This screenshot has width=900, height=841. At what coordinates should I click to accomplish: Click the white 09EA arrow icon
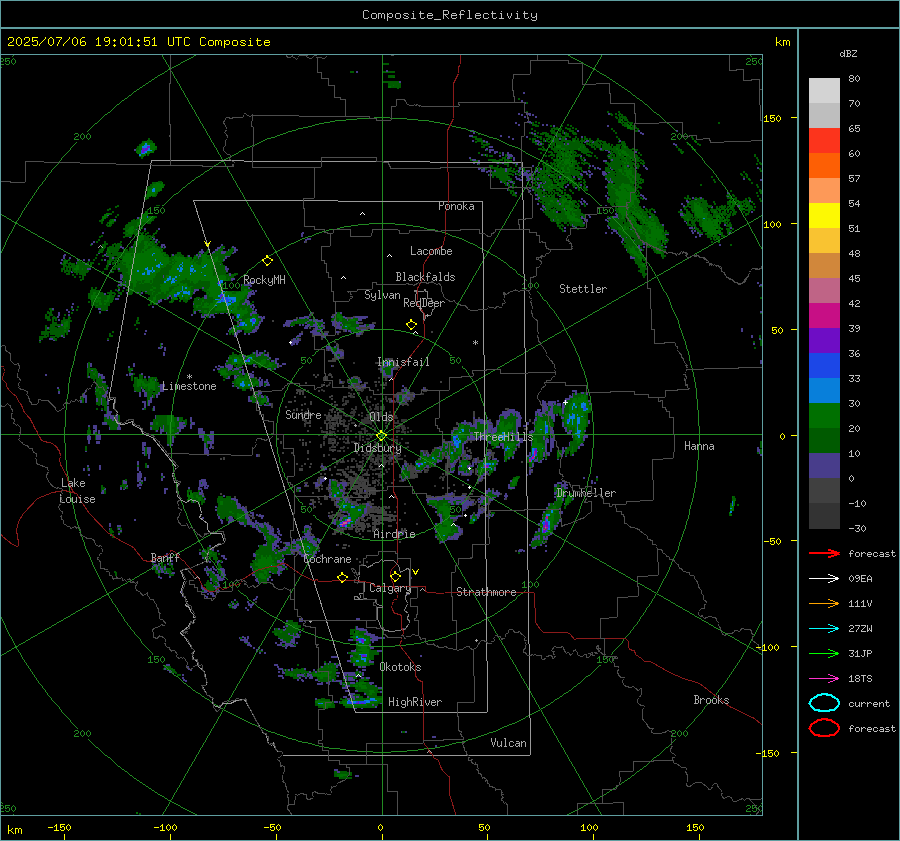click(x=824, y=579)
